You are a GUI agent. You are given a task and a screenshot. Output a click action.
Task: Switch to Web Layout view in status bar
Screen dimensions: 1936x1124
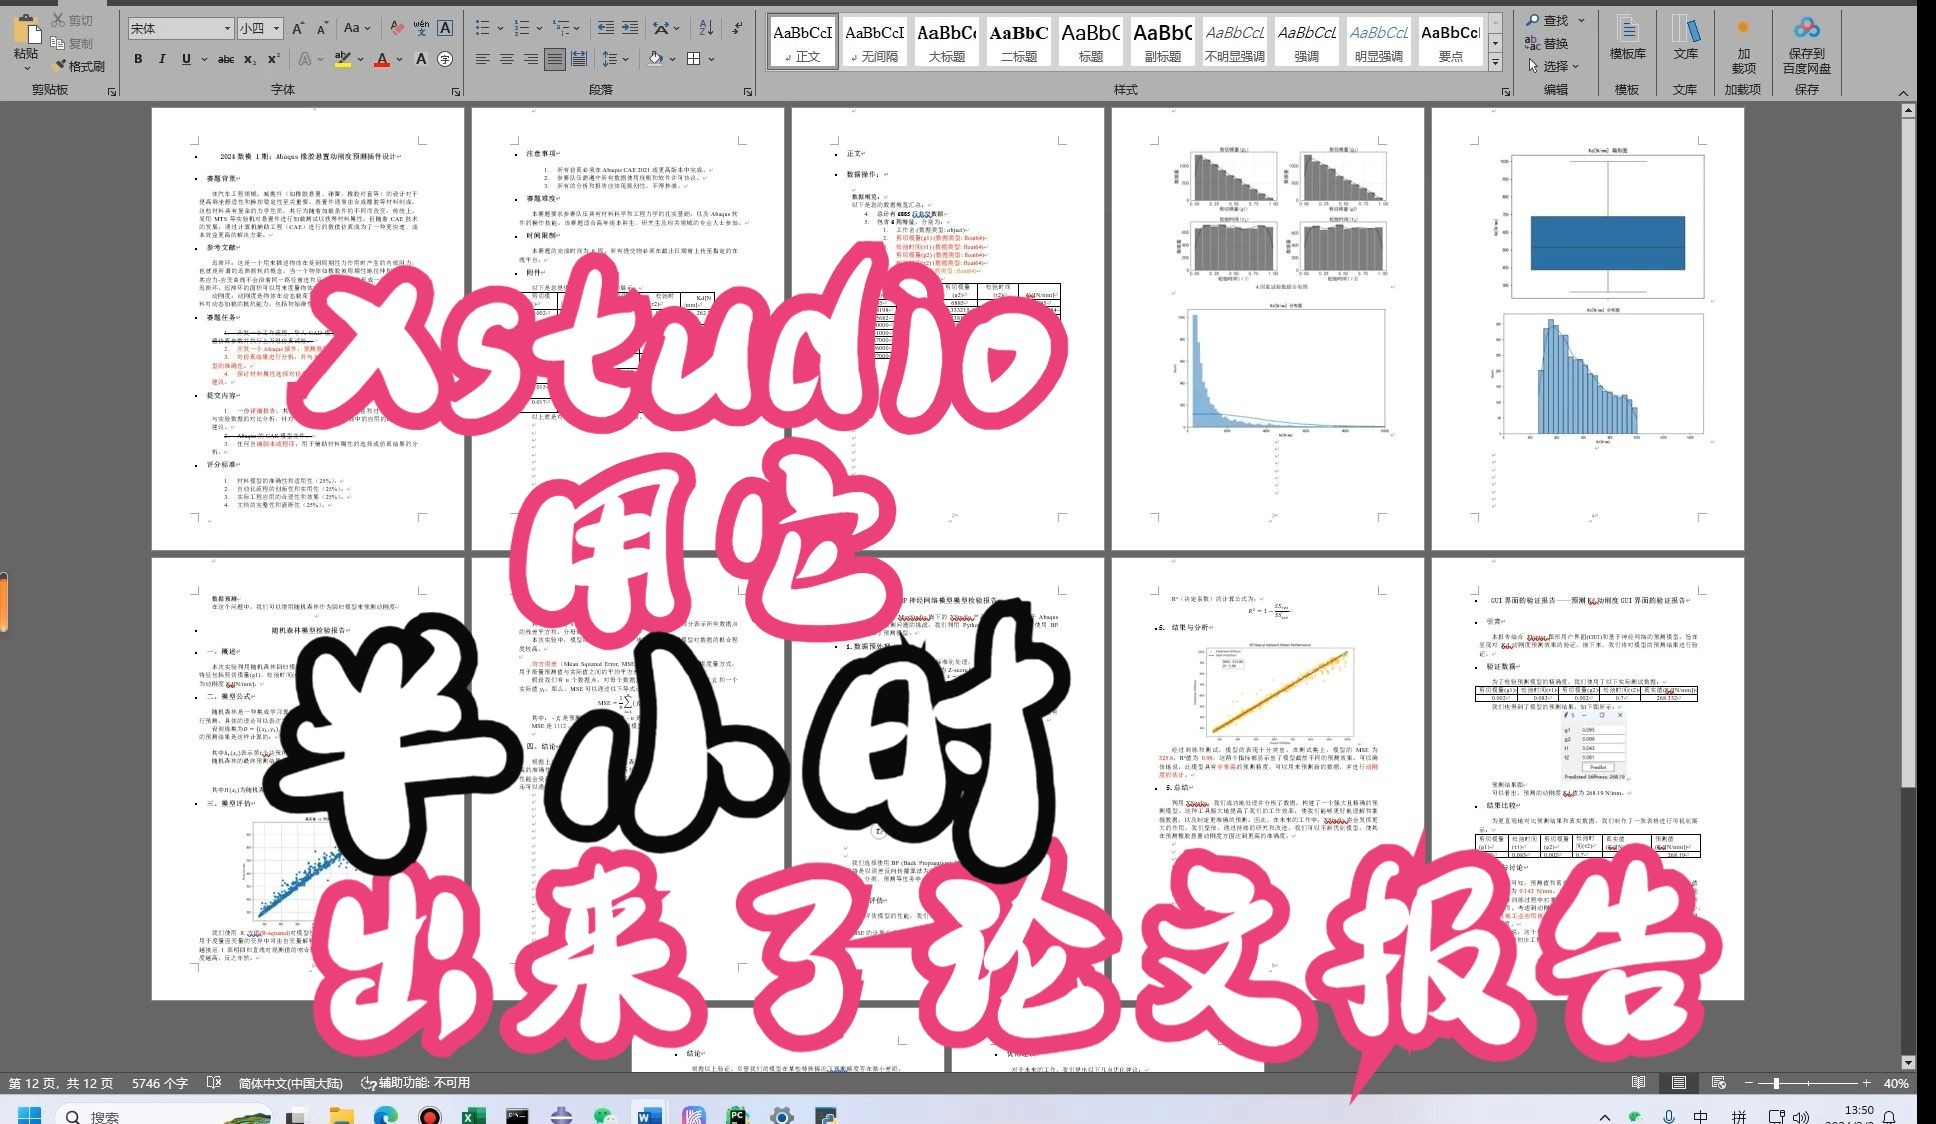click(x=1718, y=1083)
